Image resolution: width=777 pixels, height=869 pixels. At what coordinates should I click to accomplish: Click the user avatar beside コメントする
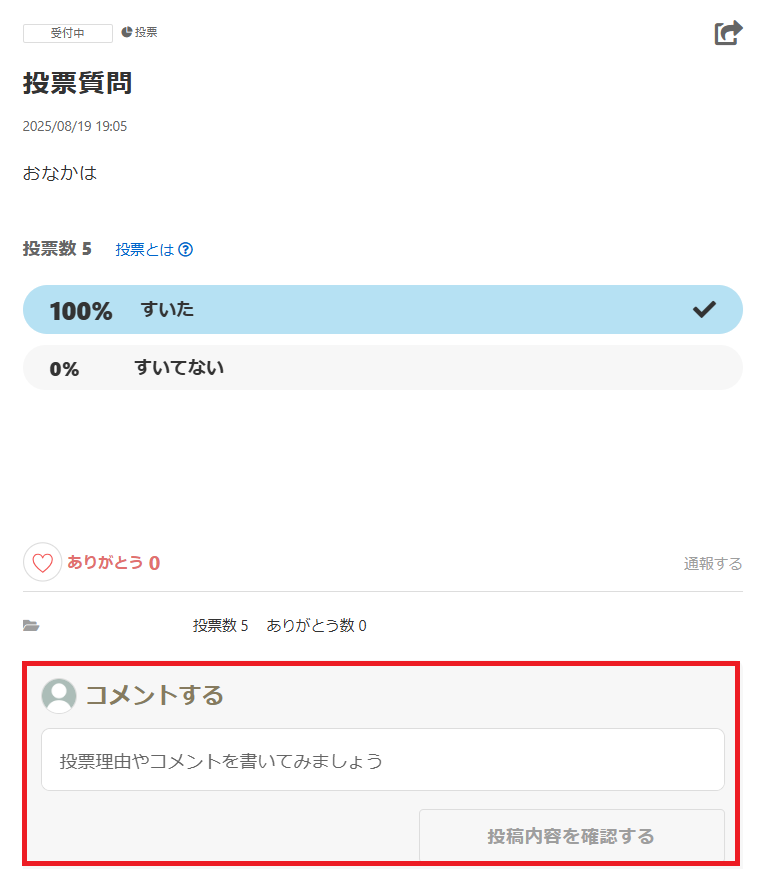click(59, 696)
